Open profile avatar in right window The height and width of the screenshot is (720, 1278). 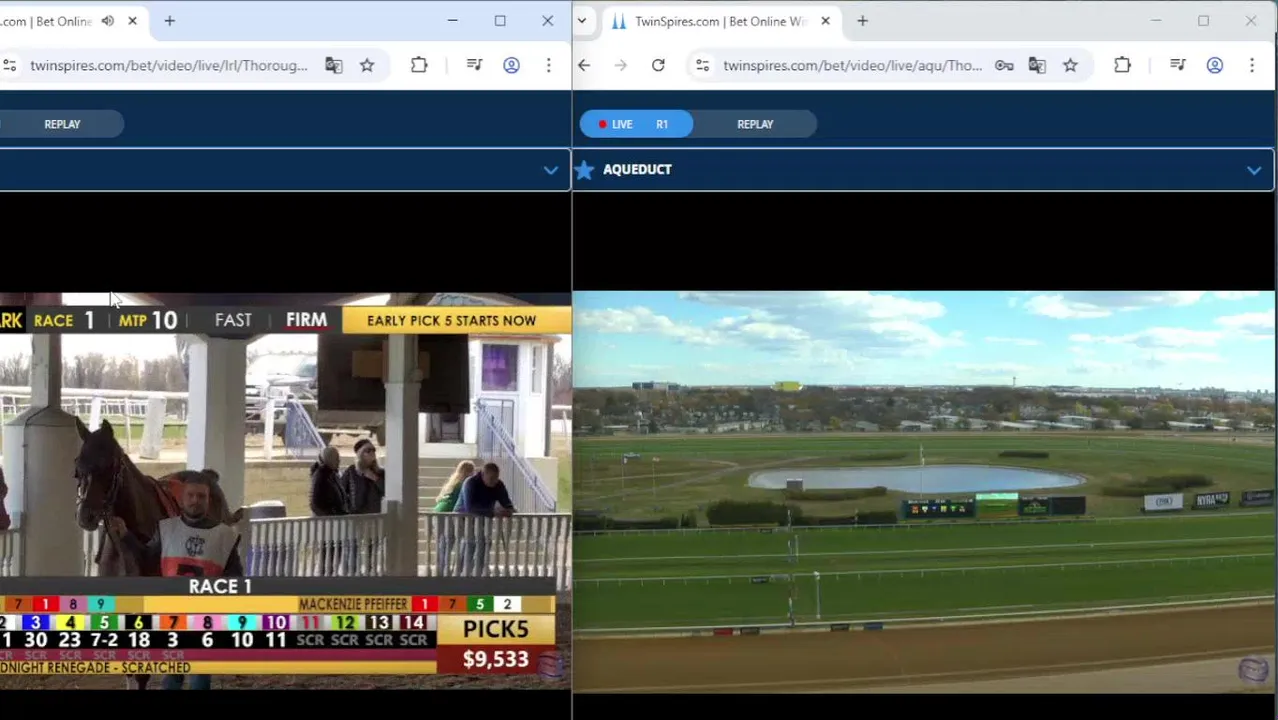[1215, 65]
